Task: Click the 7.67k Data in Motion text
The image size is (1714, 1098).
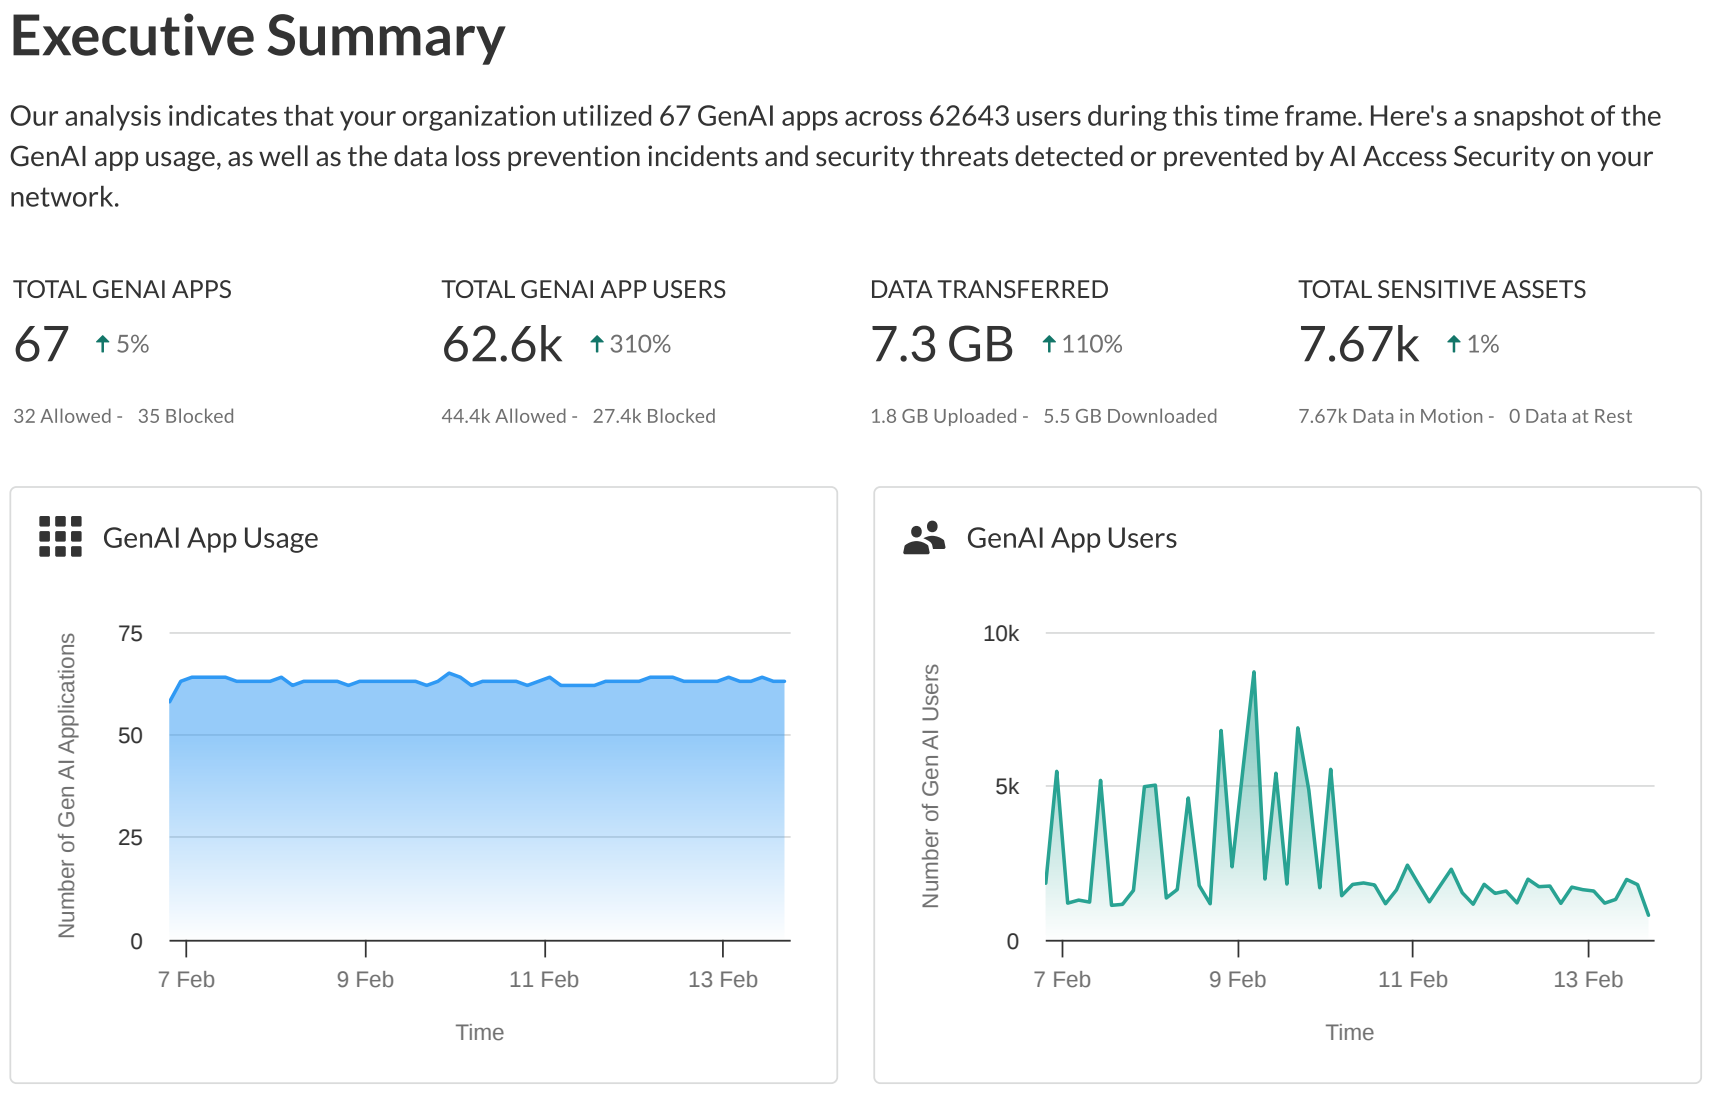Action: [x=1390, y=416]
